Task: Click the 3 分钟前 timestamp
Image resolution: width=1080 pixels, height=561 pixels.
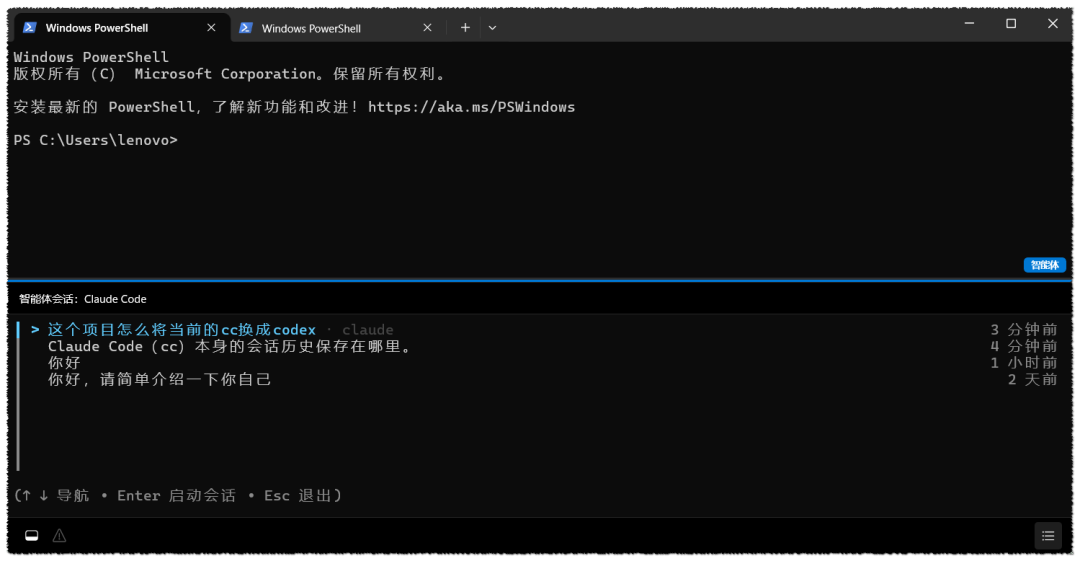Action: (x=1024, y=329)
